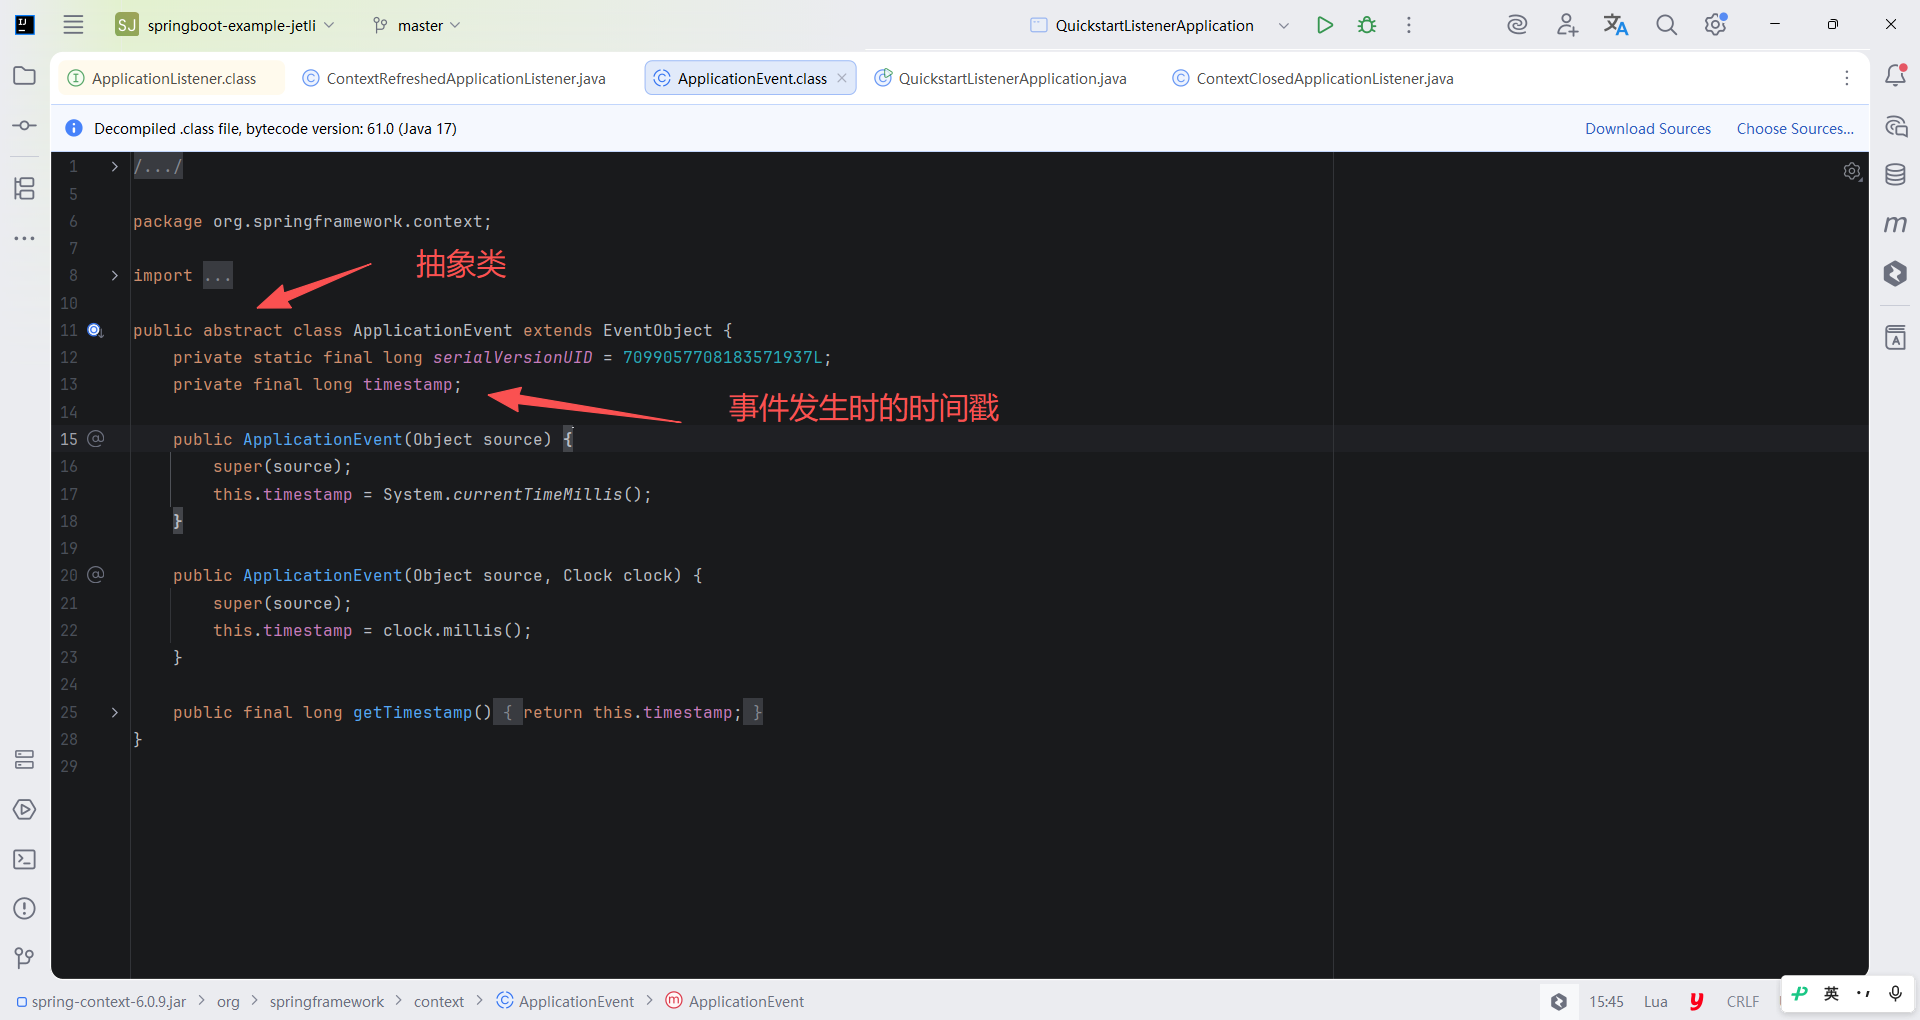Screen dimensions: 1920x1020
Task: Click the Download Sources link
Action: 1648,128
